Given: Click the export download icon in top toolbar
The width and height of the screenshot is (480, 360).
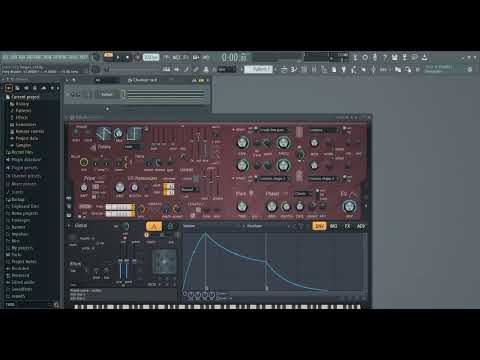Looking at the screenshot, I should pos(425,57).
